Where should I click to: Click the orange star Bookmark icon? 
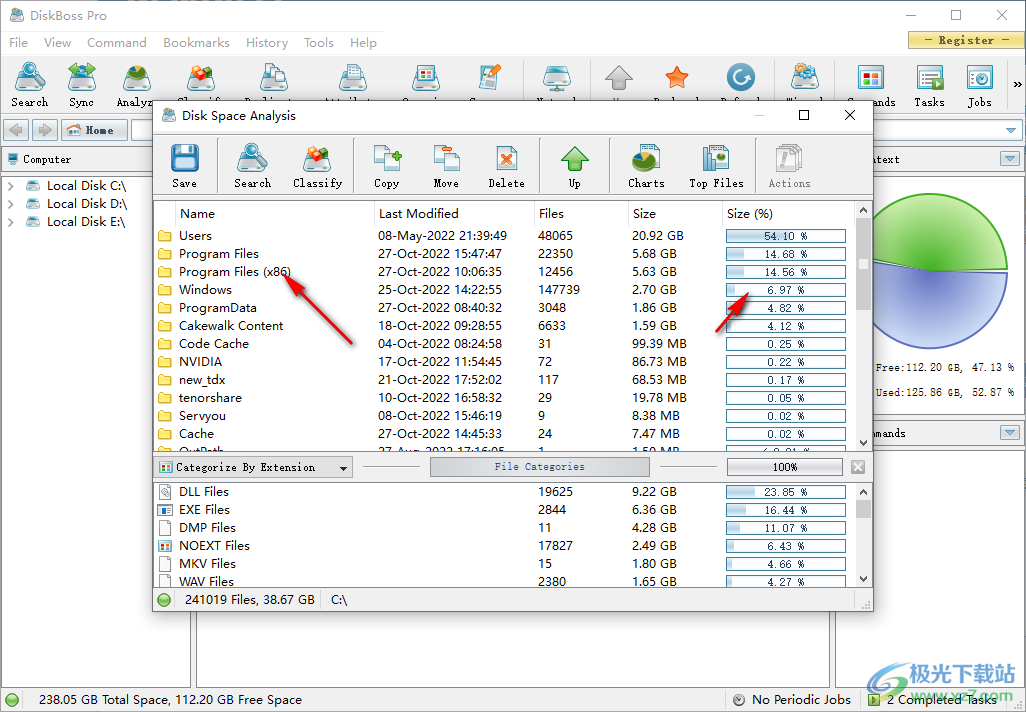(677, 78)
